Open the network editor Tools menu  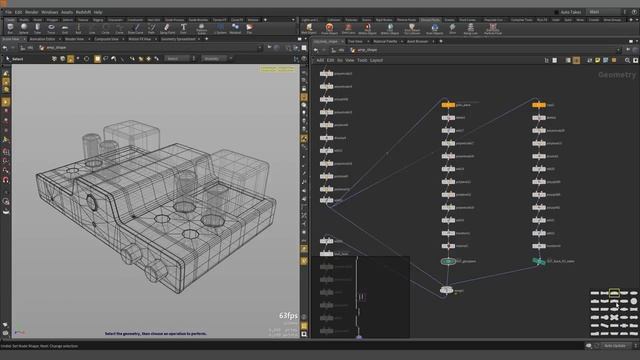[362, 60]
